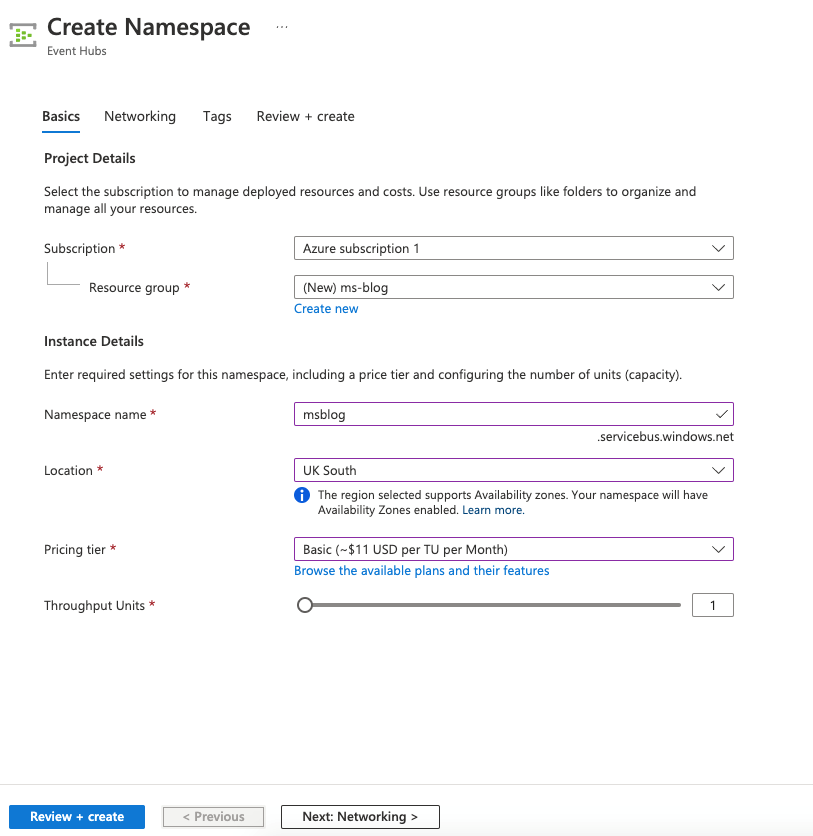
Task: Click the Throughput Units slider handle
Action: point(305,605)
